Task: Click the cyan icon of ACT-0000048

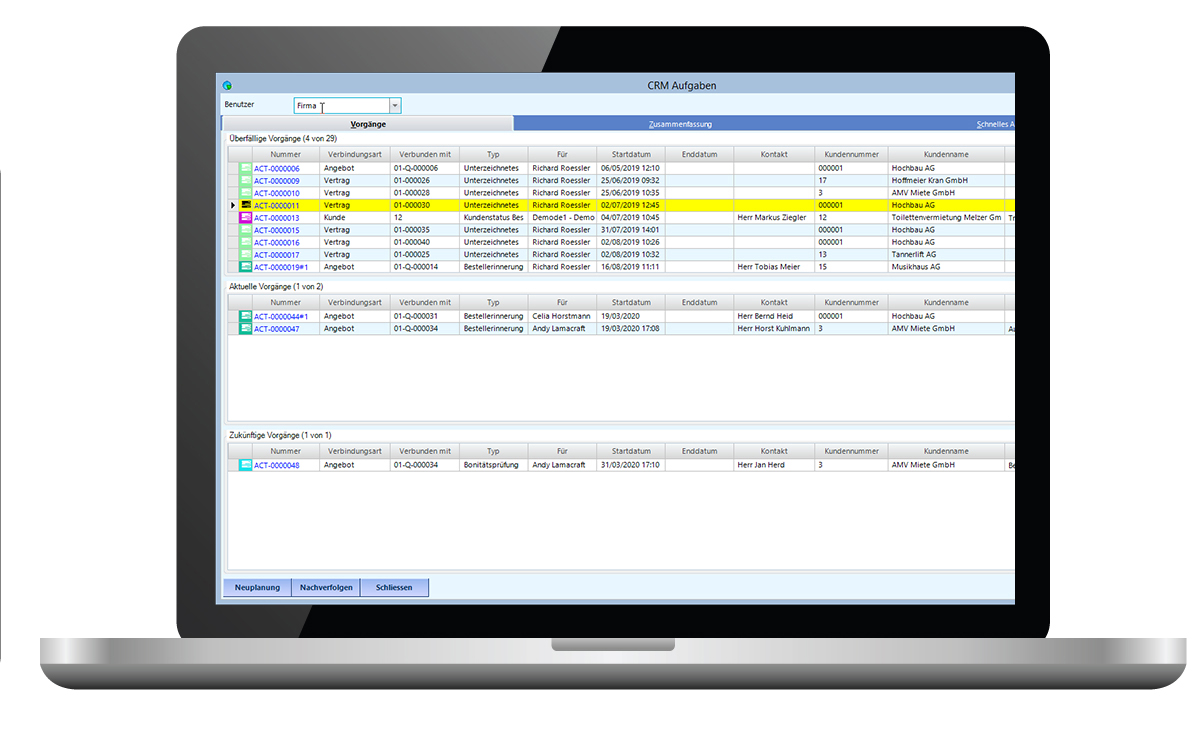Action: tap(246, 465)
